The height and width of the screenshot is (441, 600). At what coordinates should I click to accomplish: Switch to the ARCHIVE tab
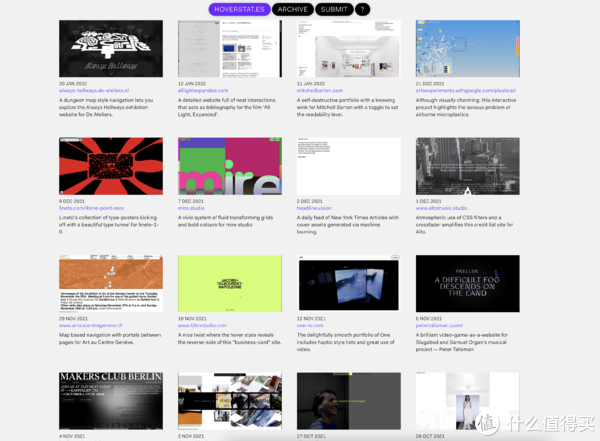click(x=292, y=9)
